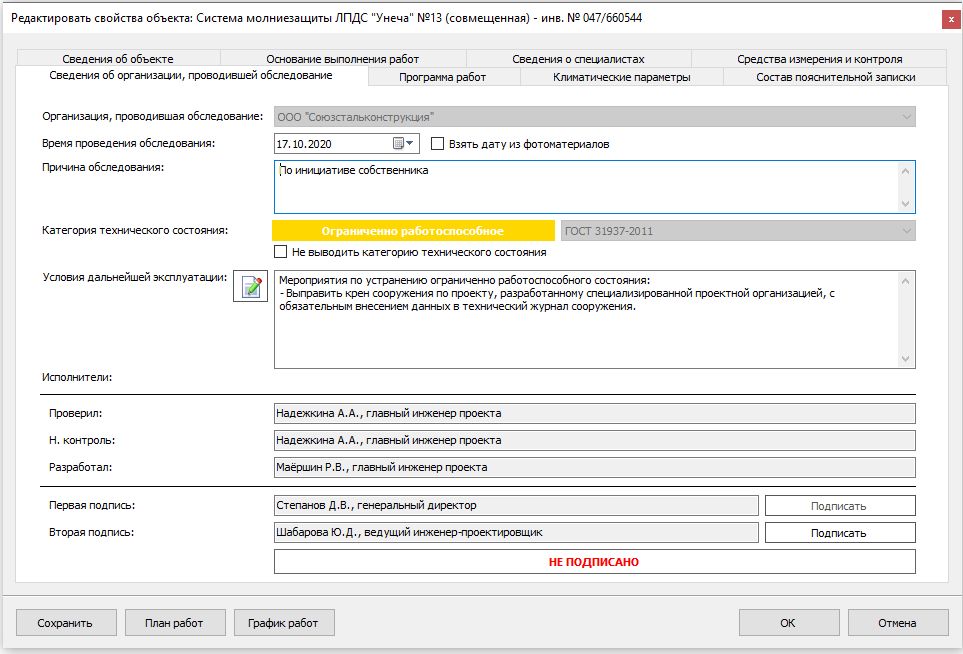Sign the second signature with 'Подписать'
The height and width of the screenshot is (654, 963).
pos(840,532)
